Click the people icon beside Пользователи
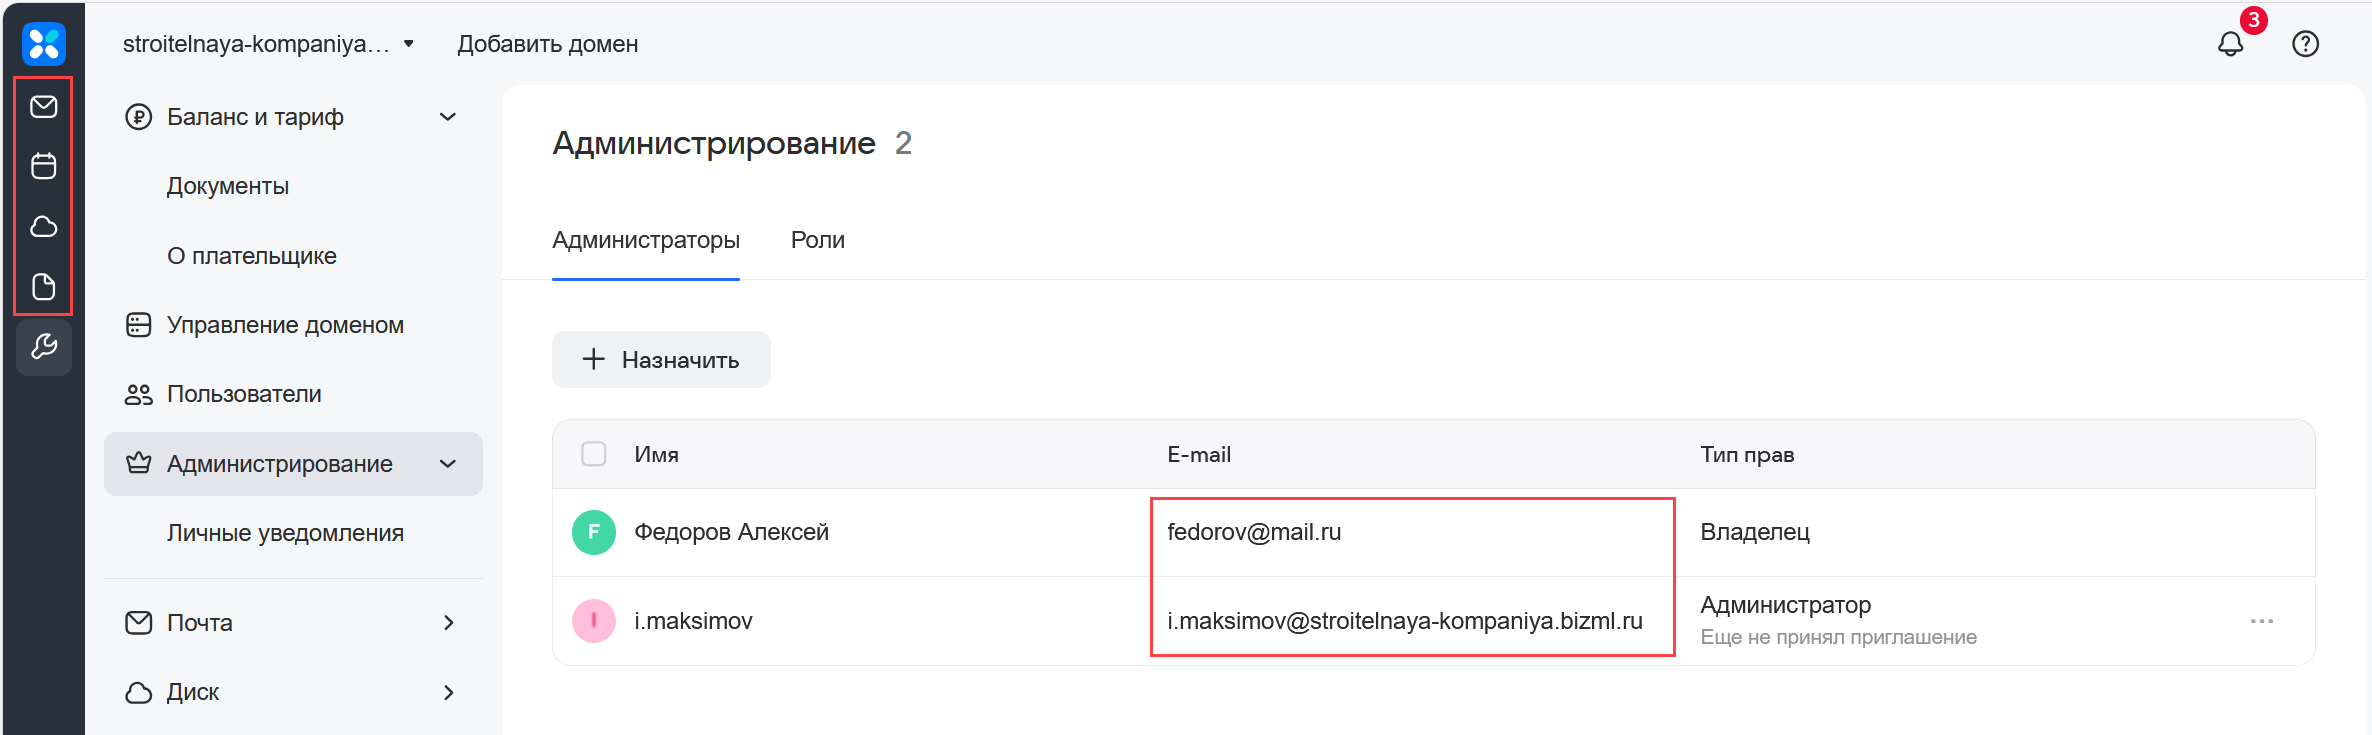The width and height of the screenshot is (2372, 735). [x=139, y=394]
